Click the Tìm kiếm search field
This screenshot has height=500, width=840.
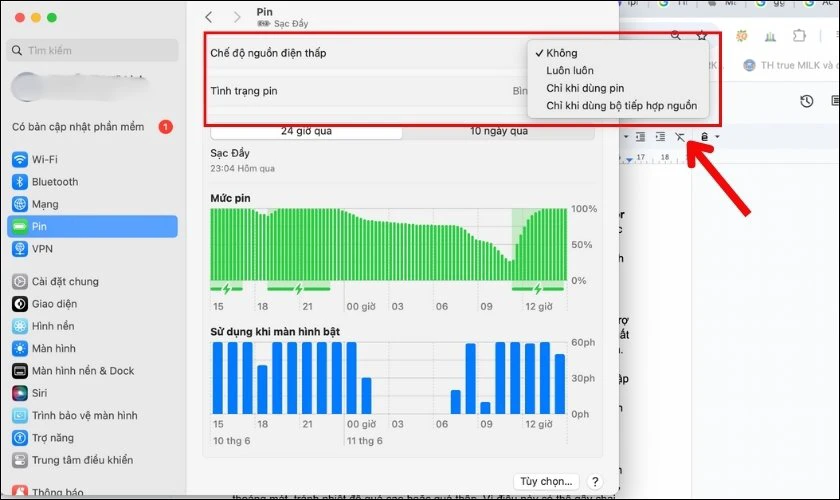pyautogui.click(x=92, y=50)
